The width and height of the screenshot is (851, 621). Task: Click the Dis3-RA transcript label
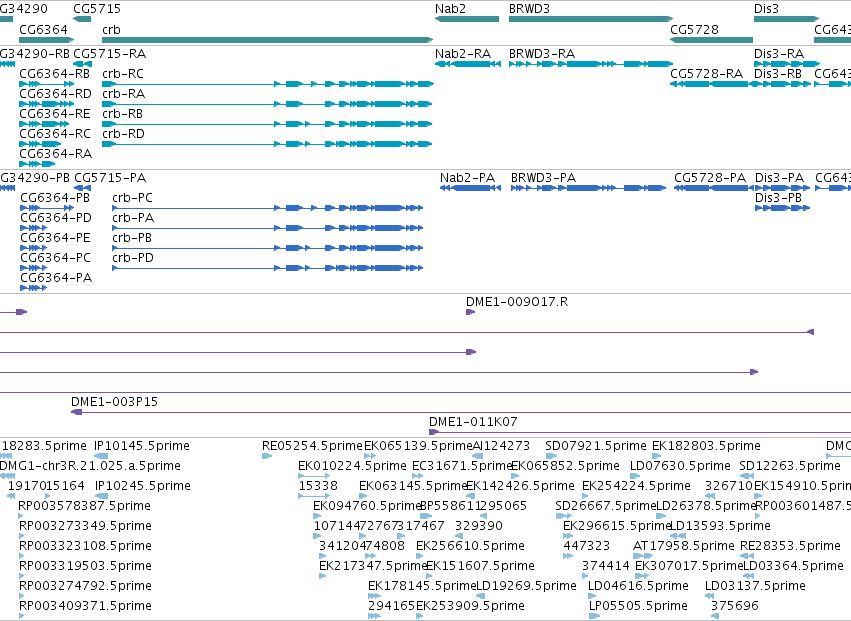pos(779,53)
